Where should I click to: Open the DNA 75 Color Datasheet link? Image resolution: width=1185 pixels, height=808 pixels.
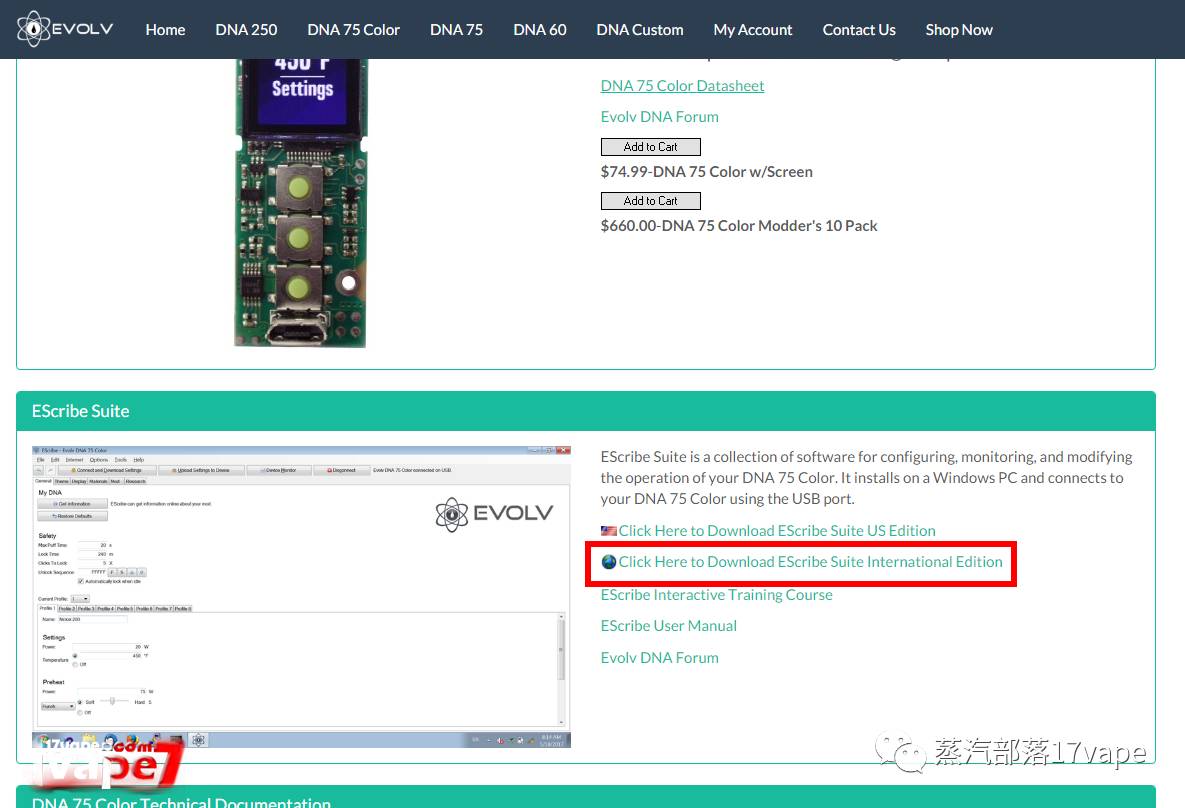[682, 85]
